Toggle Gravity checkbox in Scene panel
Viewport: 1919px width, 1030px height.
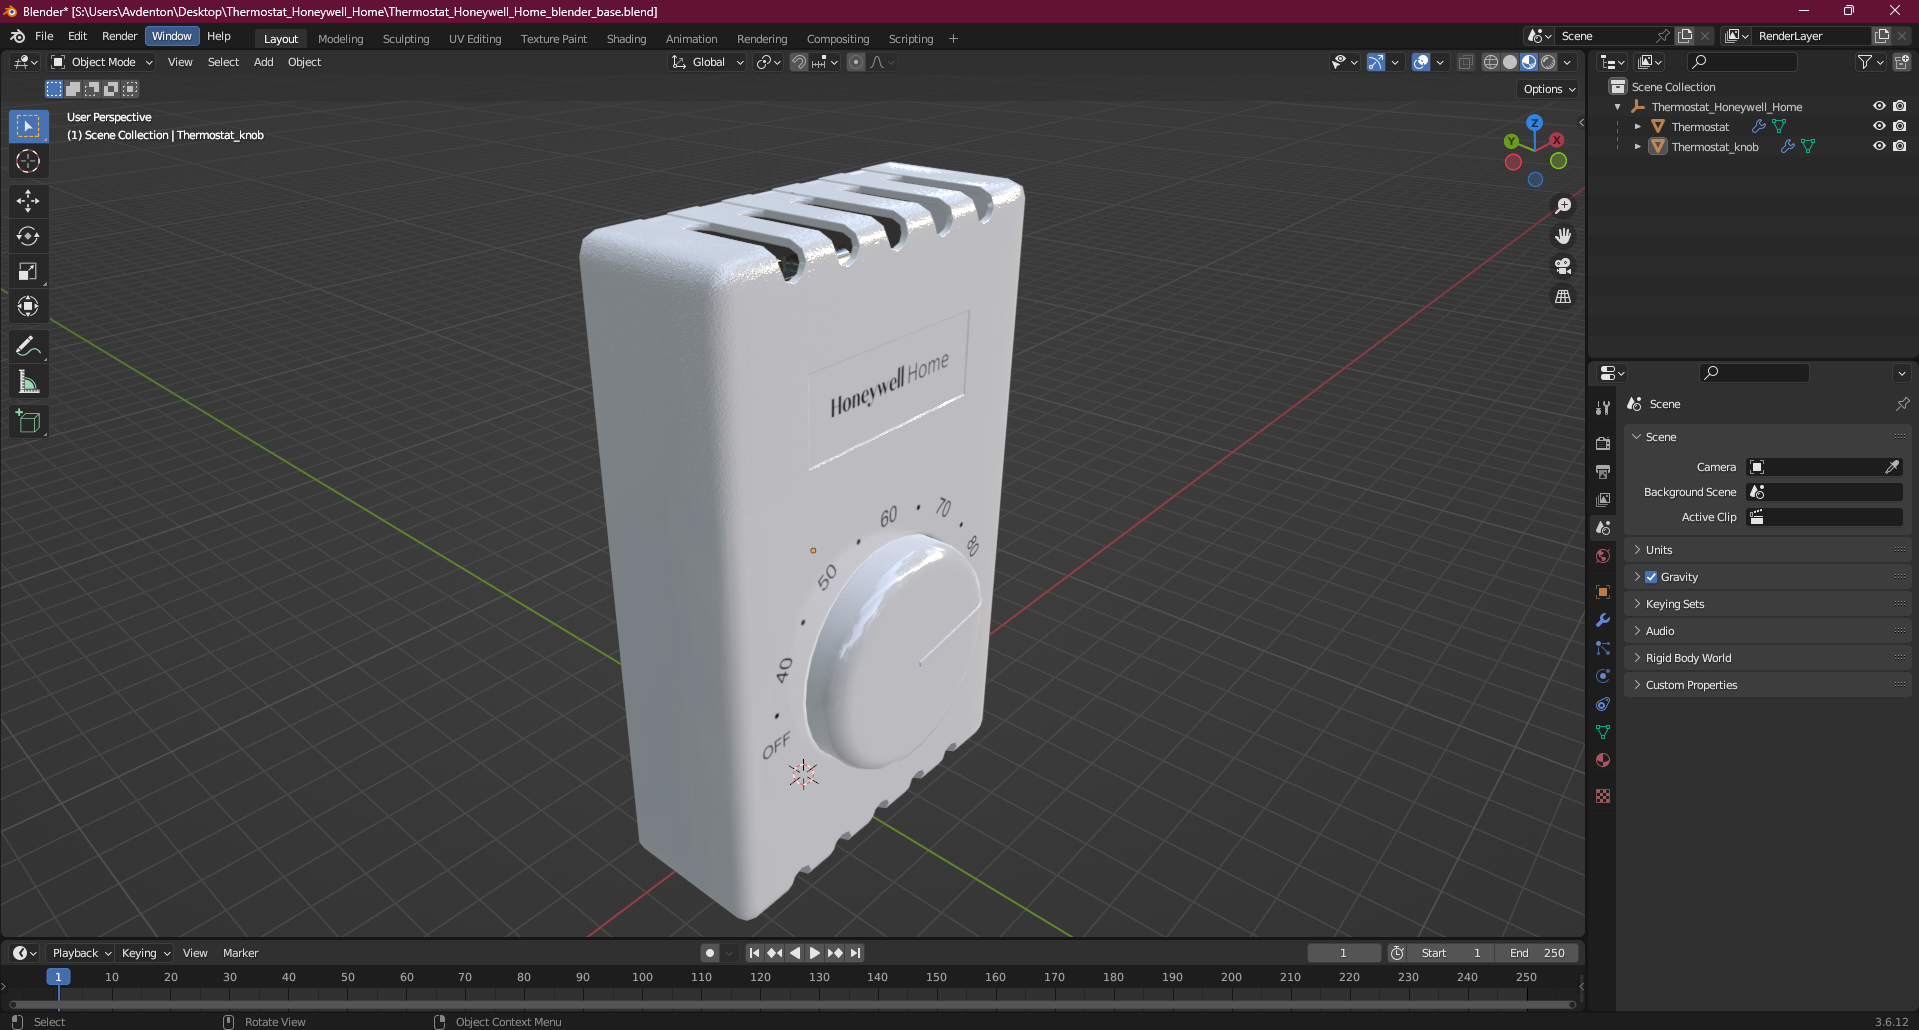[1651, 577]
